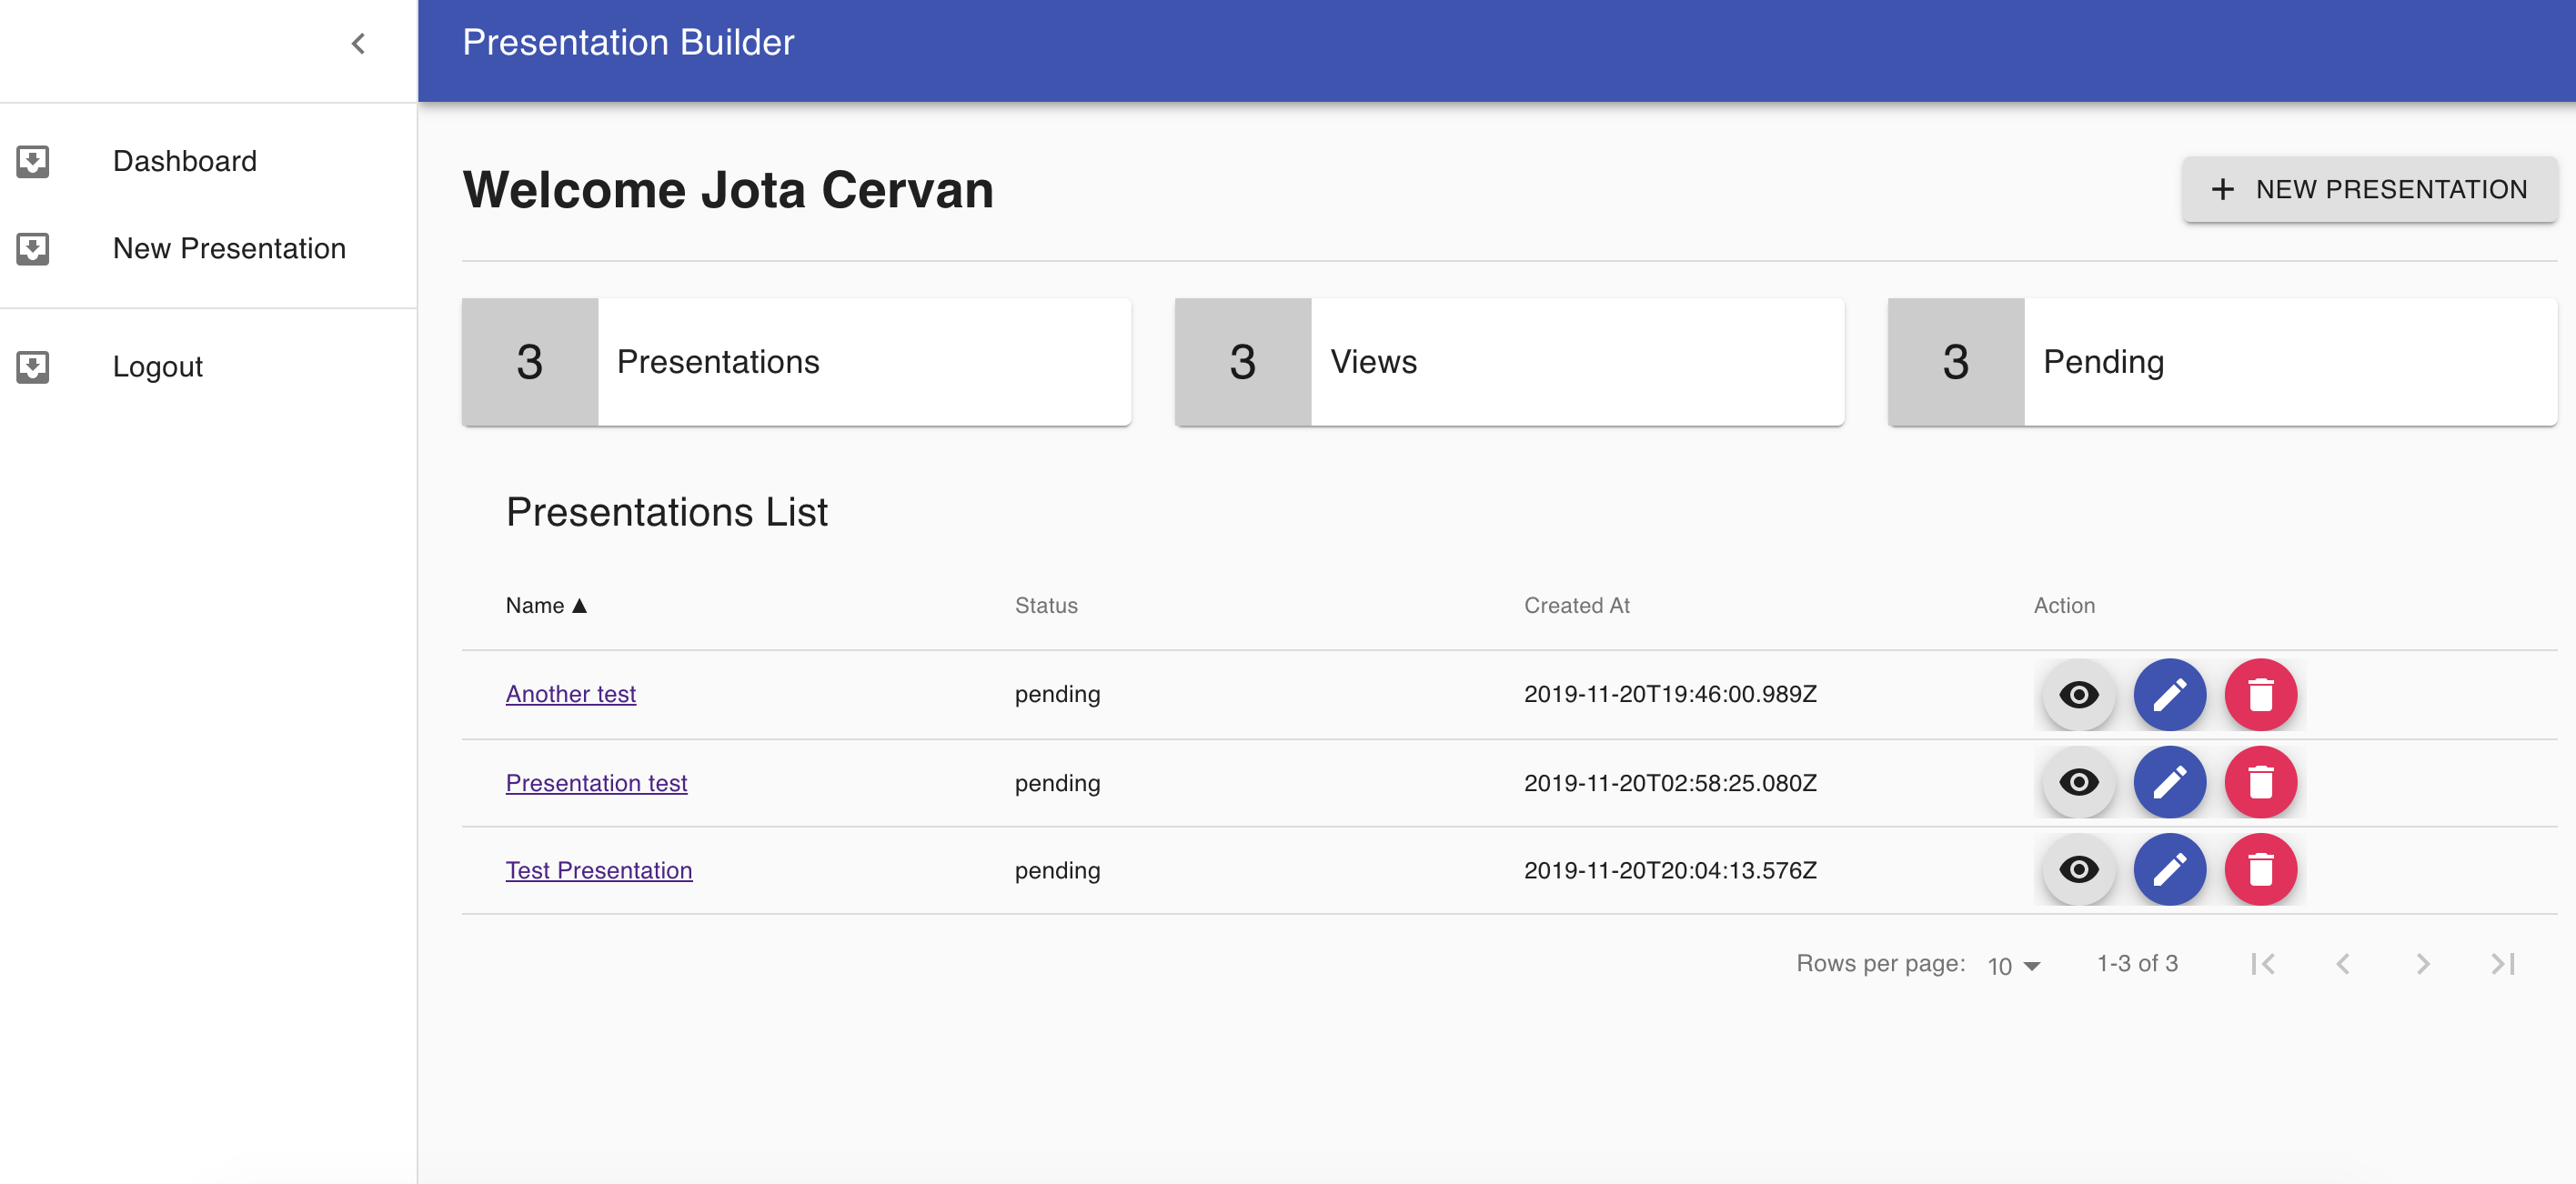The width and height of the screenshot is (2576, 1184).
Task: Click the NEW PRESENTATION button
Action: pos(2370,189)
